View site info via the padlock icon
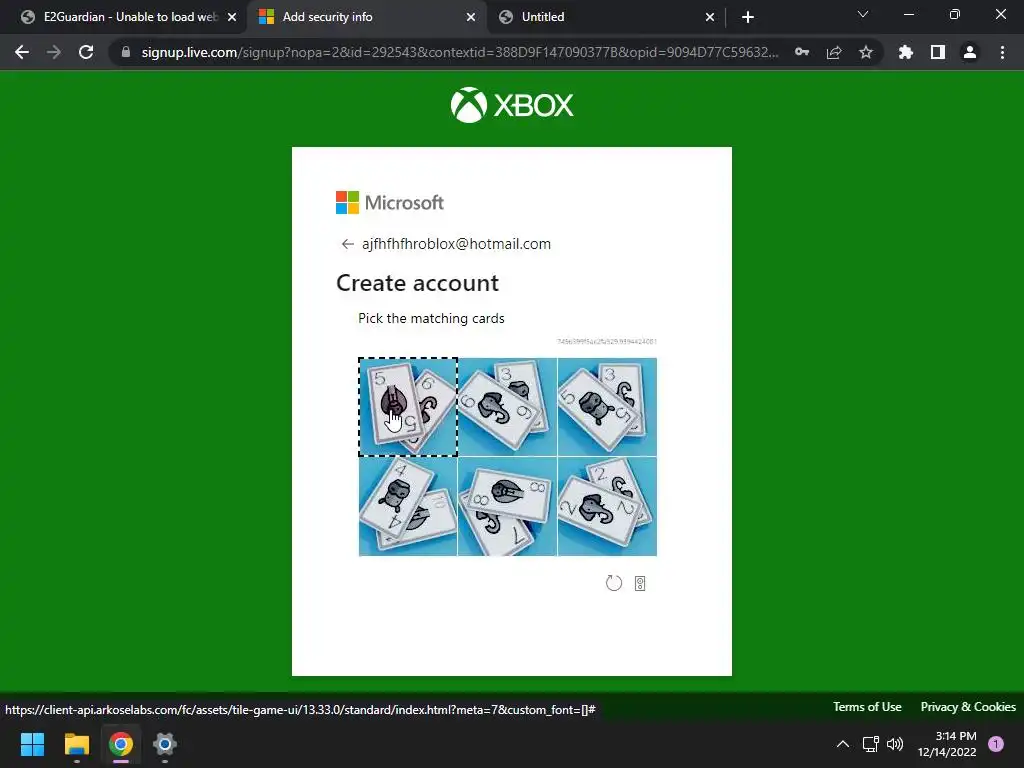 click(x=126, y=52)
